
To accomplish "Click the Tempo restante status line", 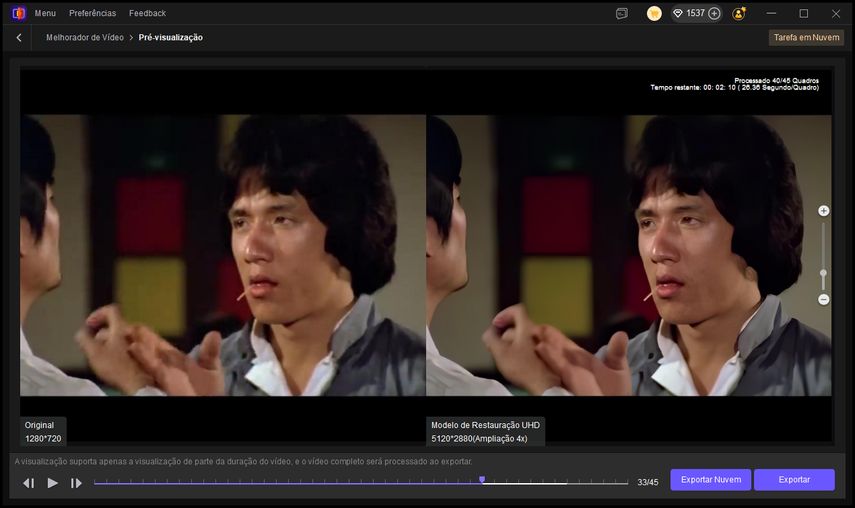I will pos(734,88).
